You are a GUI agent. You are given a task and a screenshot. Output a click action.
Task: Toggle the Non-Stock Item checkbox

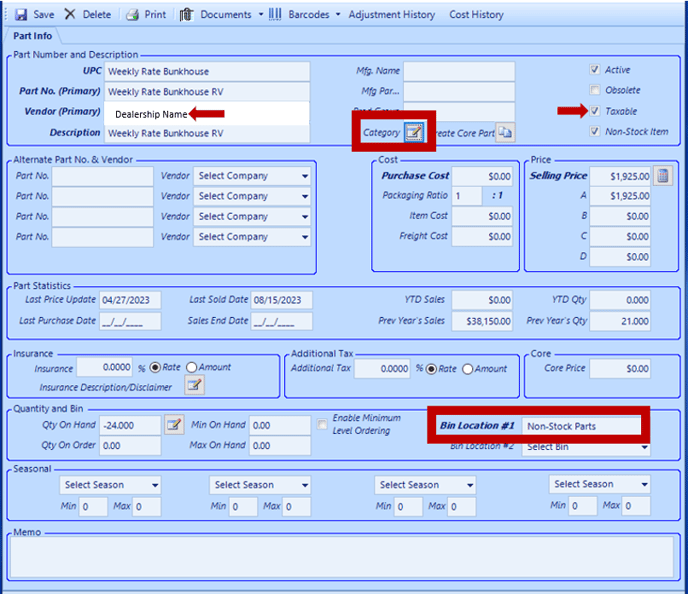(595, 131)
